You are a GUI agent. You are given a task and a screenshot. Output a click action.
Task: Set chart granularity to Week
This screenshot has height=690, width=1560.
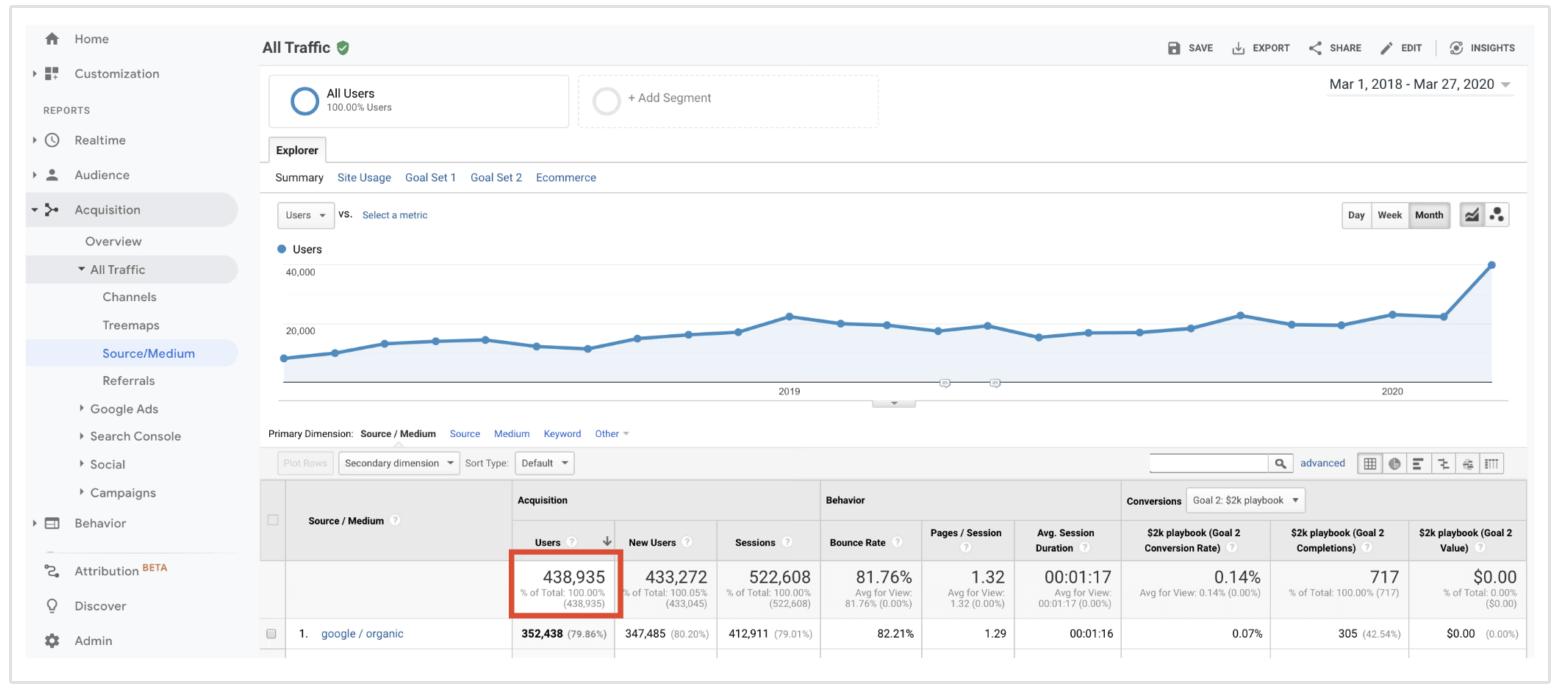1389,215
